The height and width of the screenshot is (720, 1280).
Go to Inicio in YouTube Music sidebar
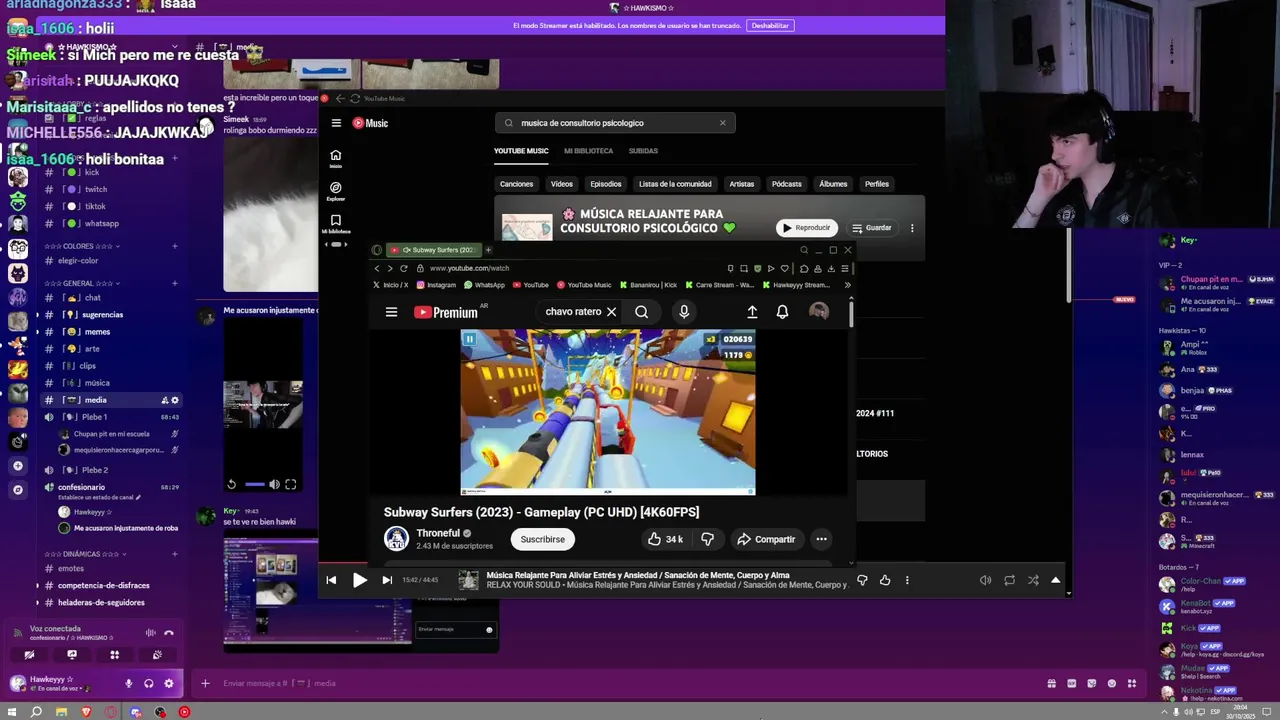click(x=336, y=158)
